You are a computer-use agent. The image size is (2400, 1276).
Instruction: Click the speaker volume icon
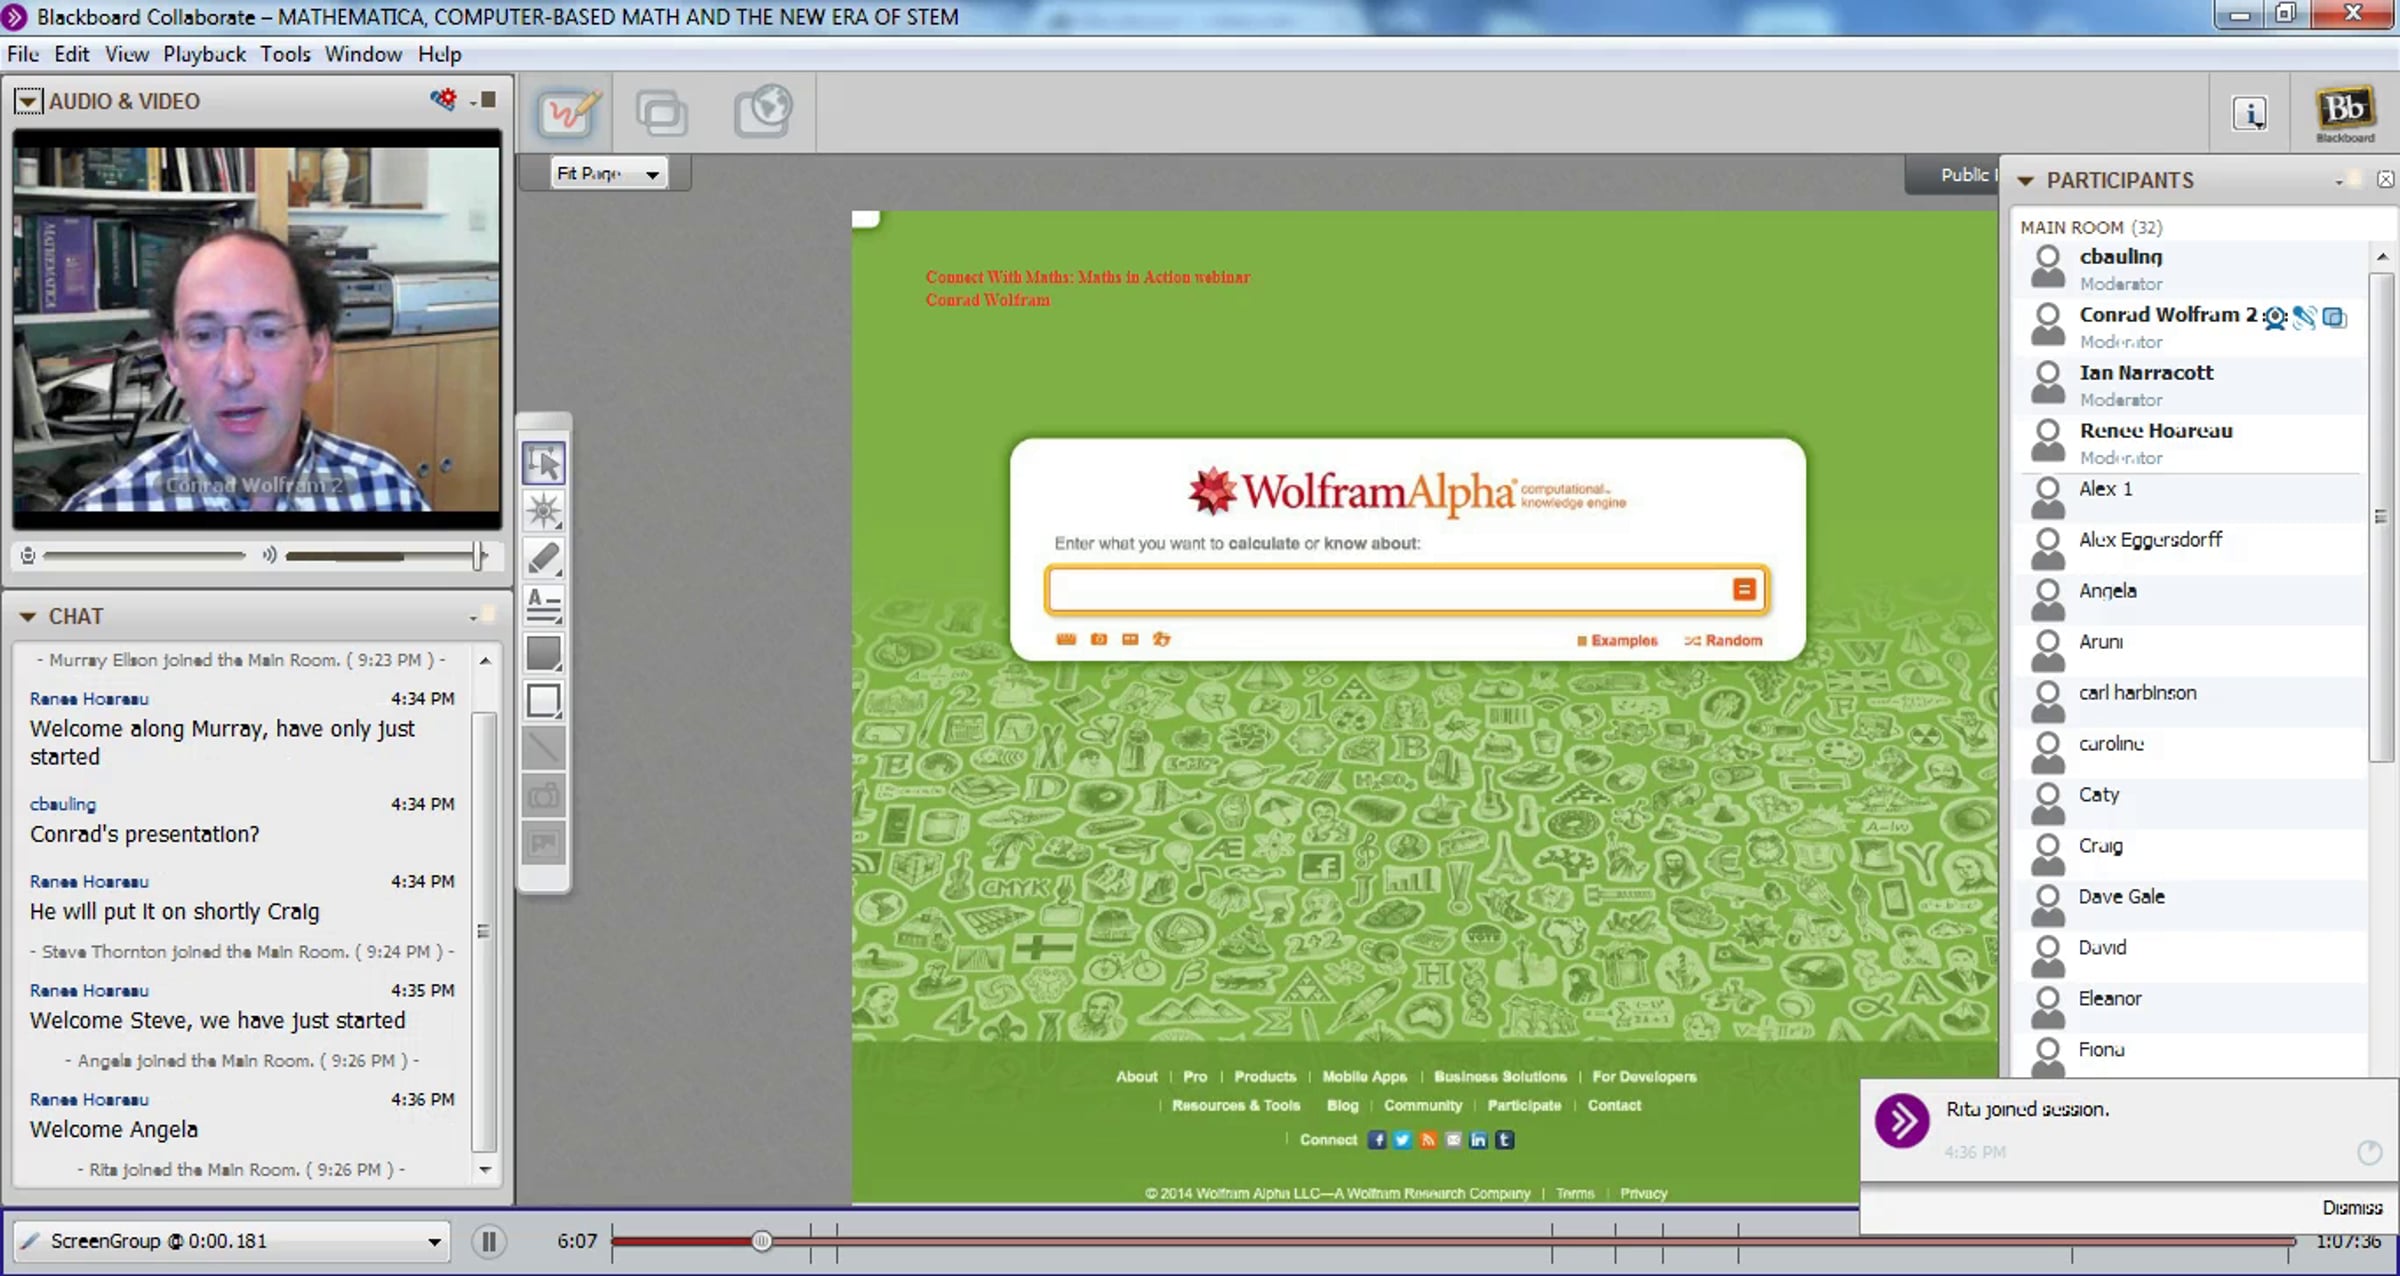(x=269, y=555)
